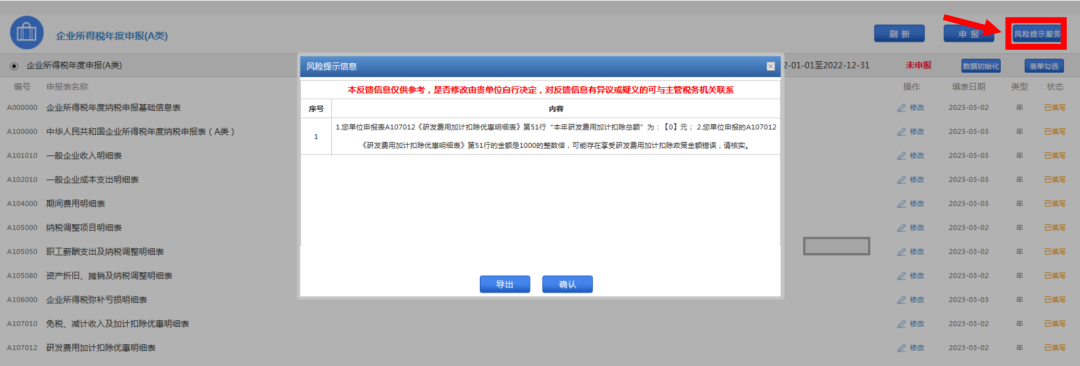This screenshot has height=366, width=1080.
Task: Close the 风险提示信息 dialog with X
Action: [771, 66]
